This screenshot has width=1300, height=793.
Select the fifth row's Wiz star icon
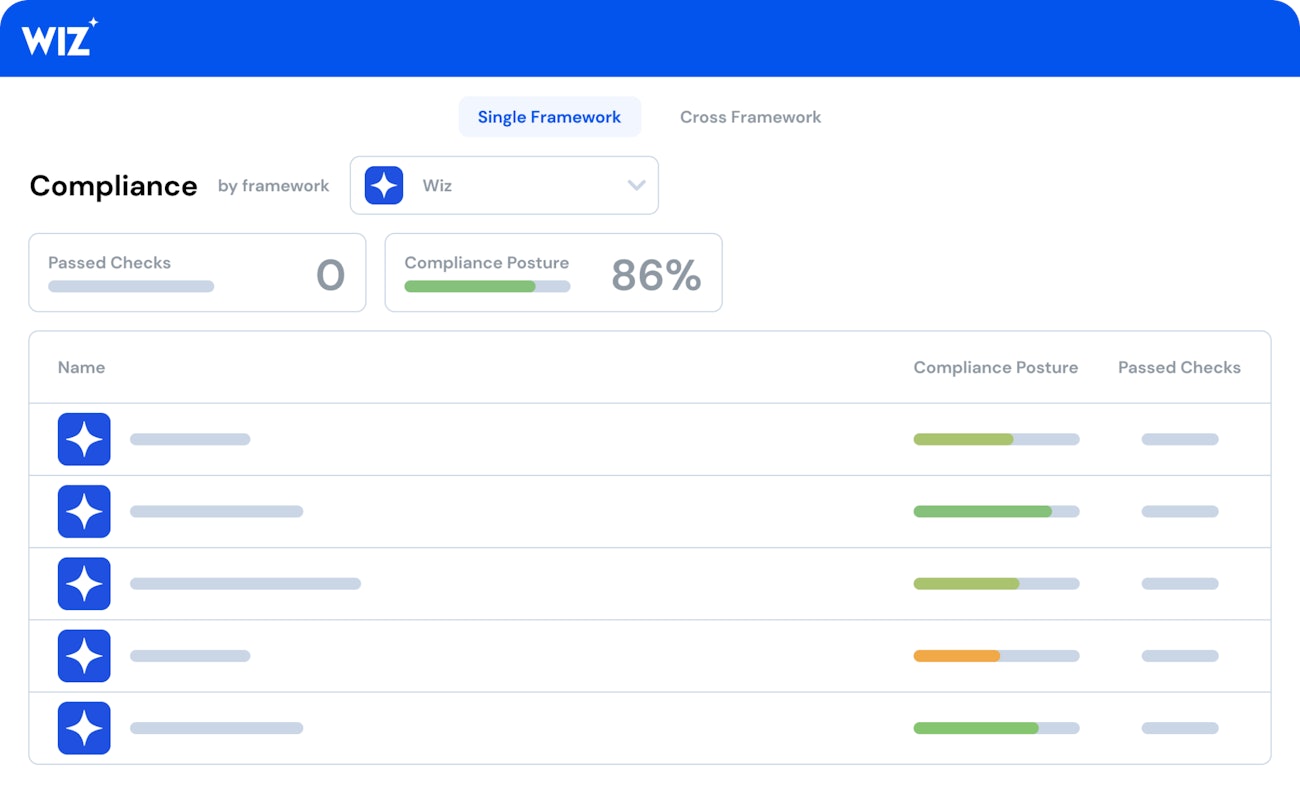(84, 728)
